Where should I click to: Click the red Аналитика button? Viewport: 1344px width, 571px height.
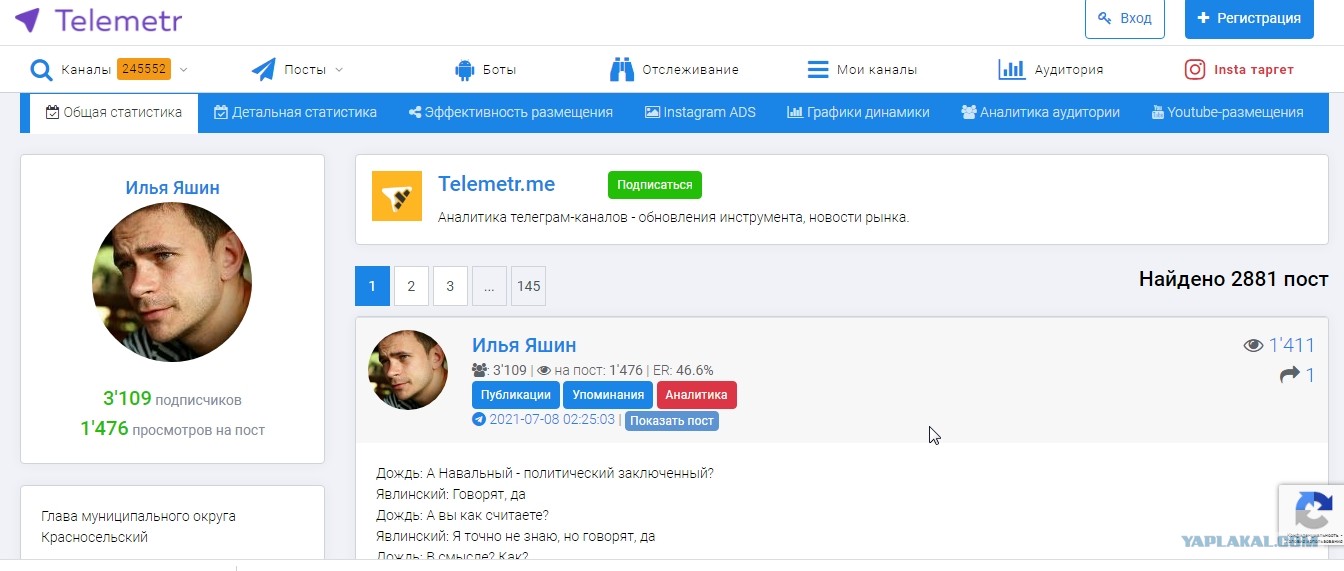click(x=697, y=395)
